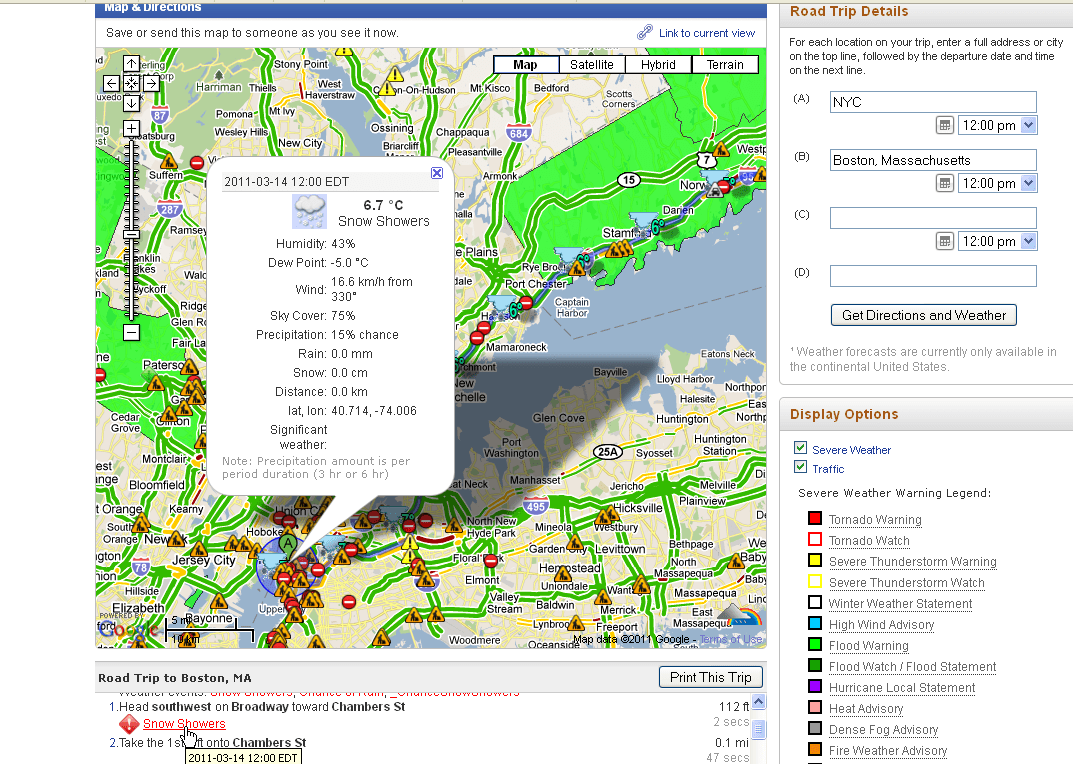Click the Dense Fog Advisory legend link
Image resolution: width=1073 pixels, height=764 pixels.
[x=883, y=730]
